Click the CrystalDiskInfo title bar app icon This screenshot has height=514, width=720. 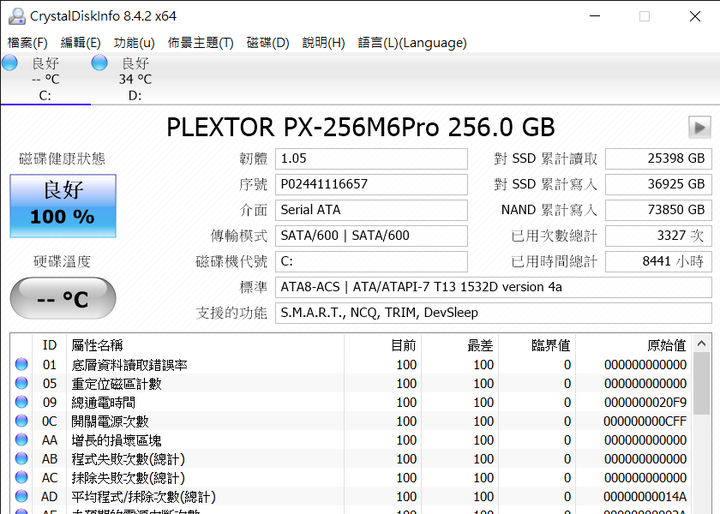pos(17,16)
